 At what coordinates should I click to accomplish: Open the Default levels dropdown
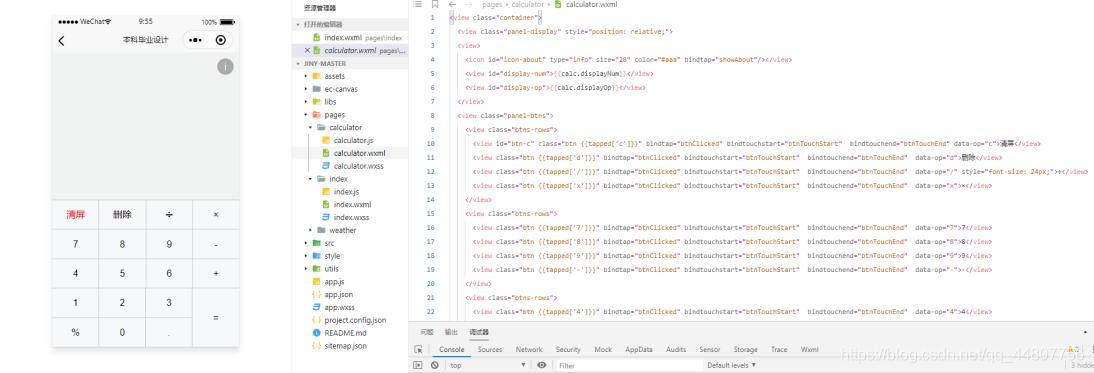click(731, 365)
